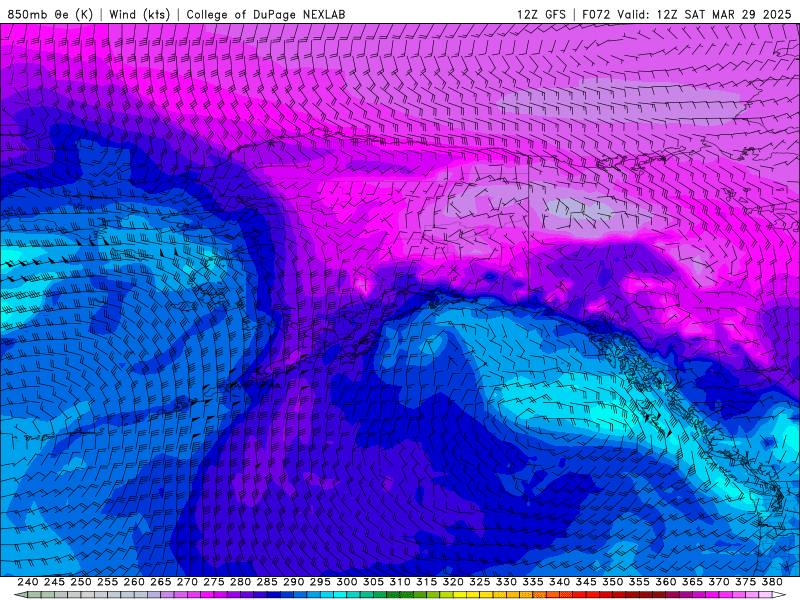800x600 pixels.
Task: Click the 280 value on the color scale
Action: pyautogui.click(x=240, y=582)
